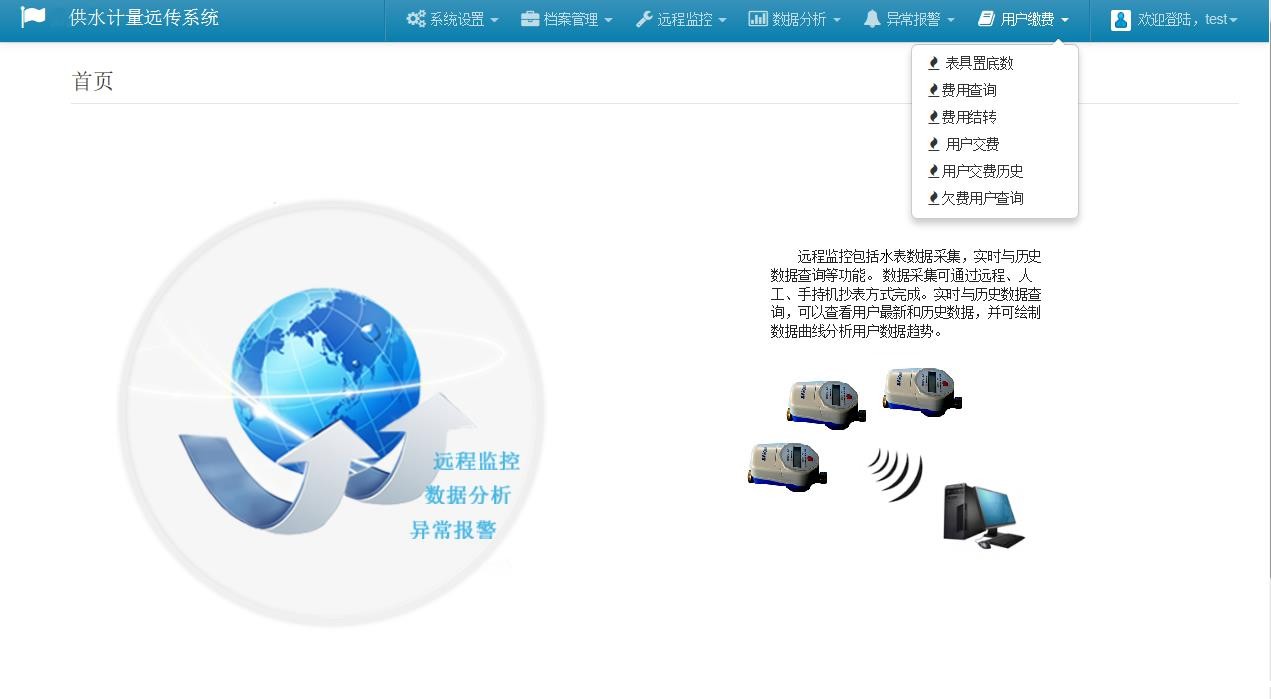Click the user avatar icon beside 欢迎登陆
The image size is (1271, 699).
(x=1120, y=20)
